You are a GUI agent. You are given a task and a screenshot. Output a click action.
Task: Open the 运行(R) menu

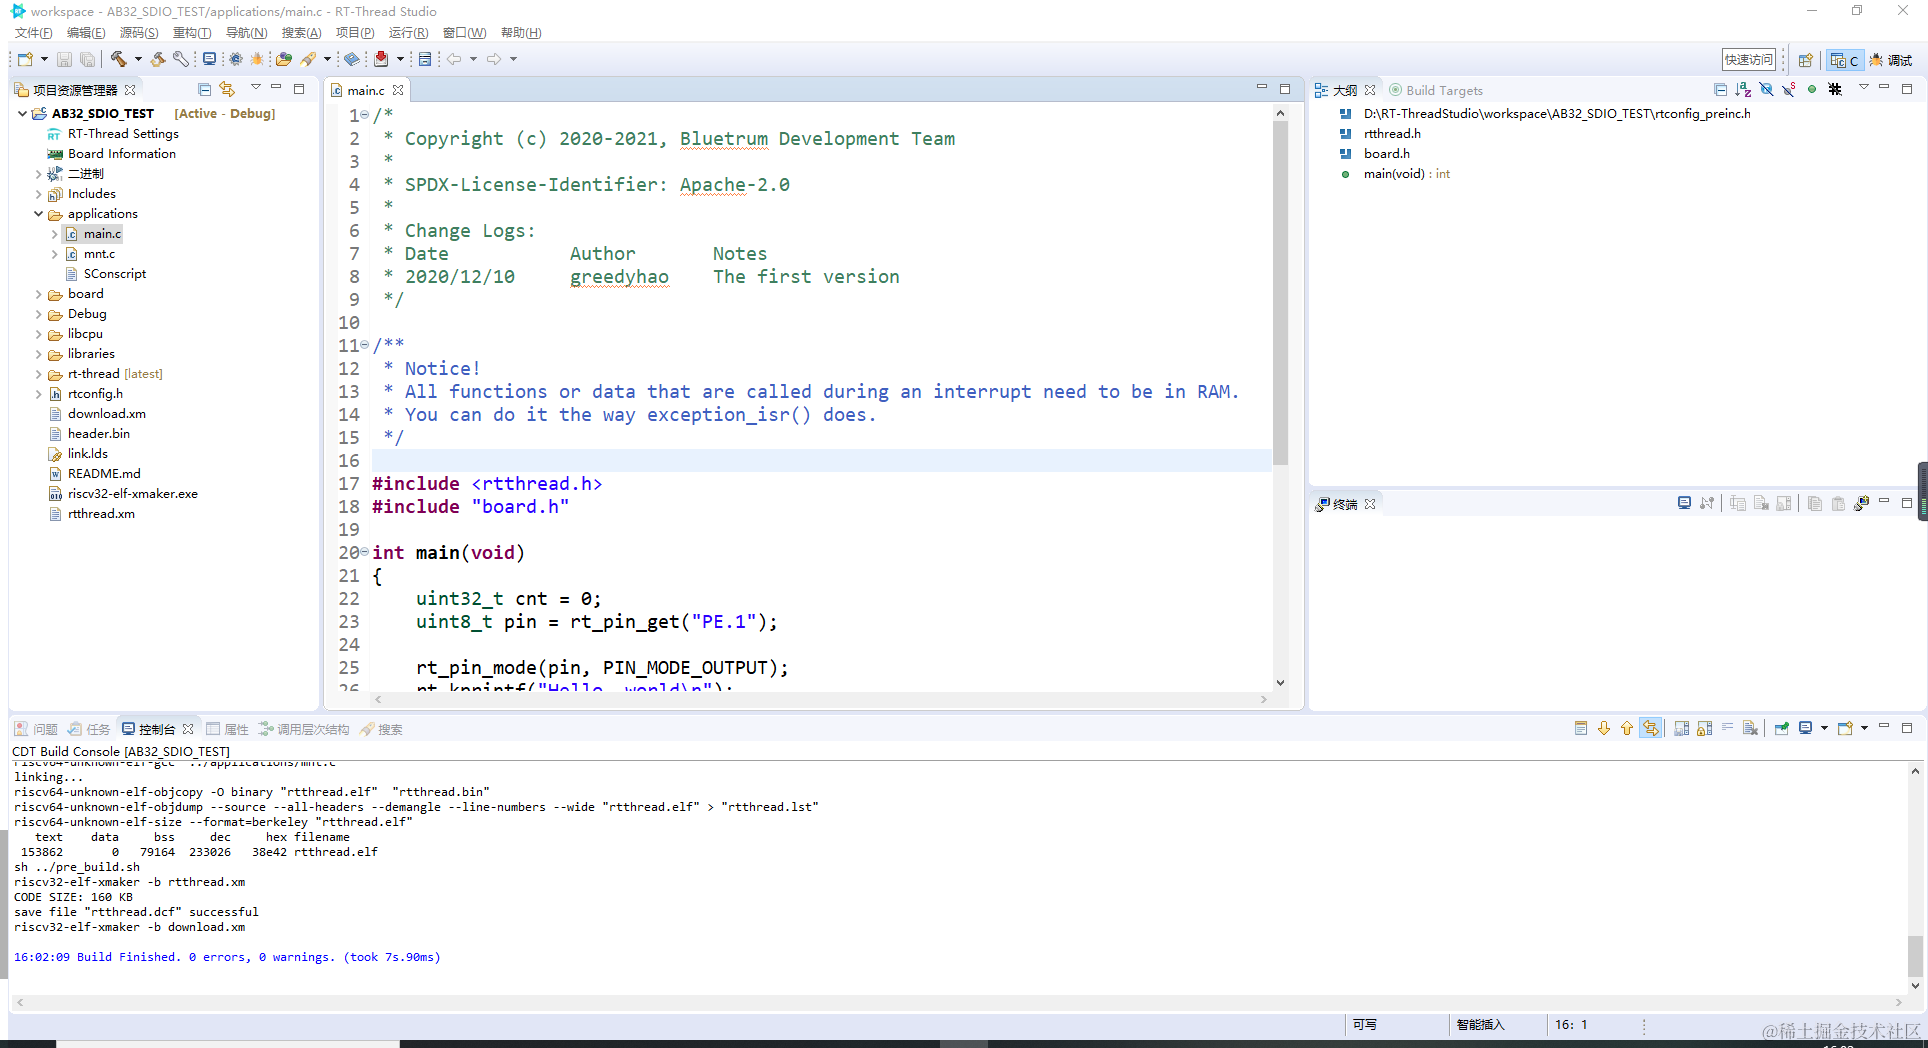coord(408,33)
